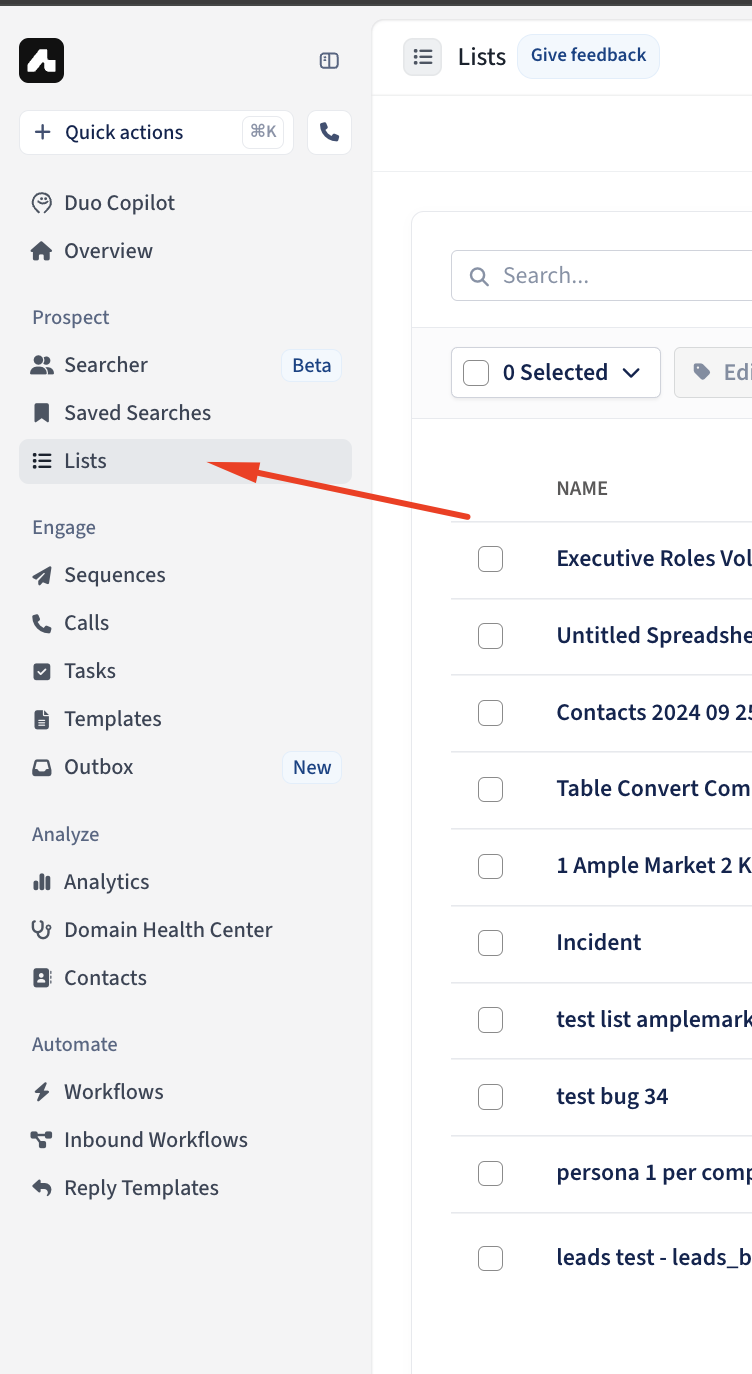Collapse the sidebar panel toggle icon
Image resolution: width=752 pixels, height=1374 pixels.
pos(329,61)
